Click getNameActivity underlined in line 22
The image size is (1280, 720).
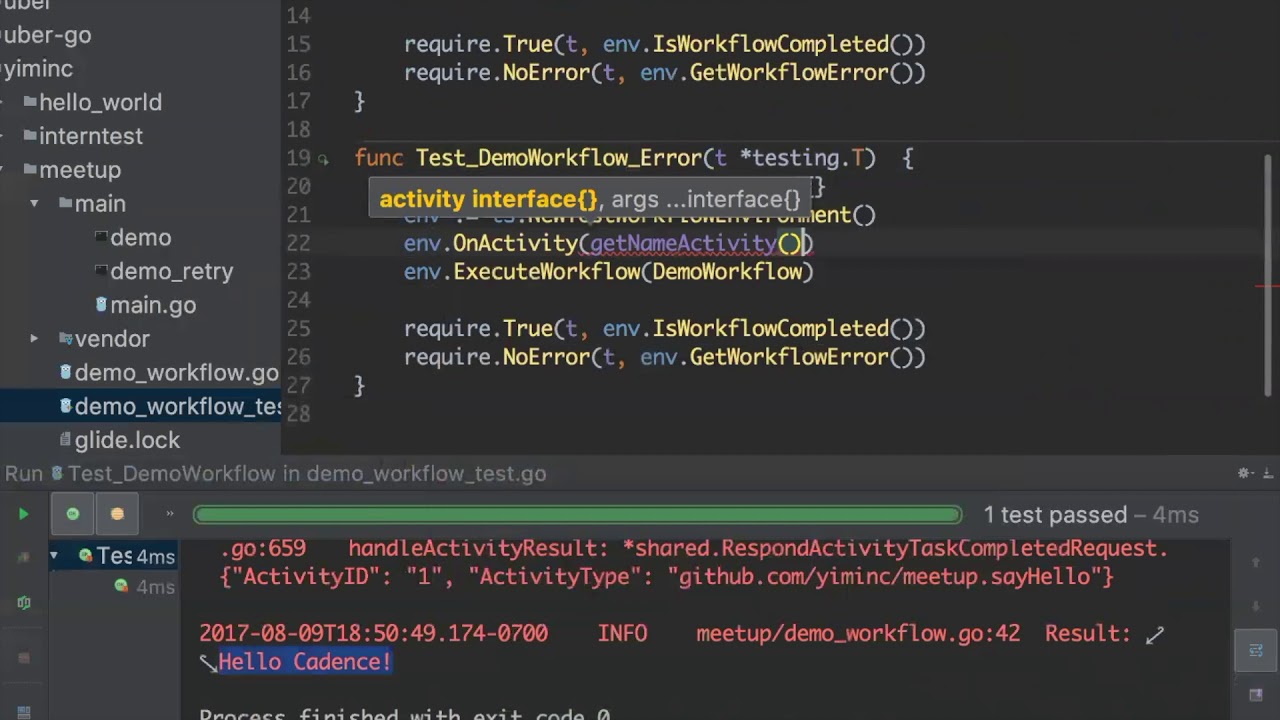[x=683, y=243]
